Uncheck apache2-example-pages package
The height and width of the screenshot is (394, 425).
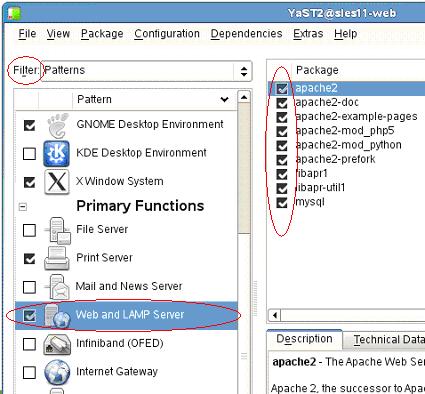[282, 117]
